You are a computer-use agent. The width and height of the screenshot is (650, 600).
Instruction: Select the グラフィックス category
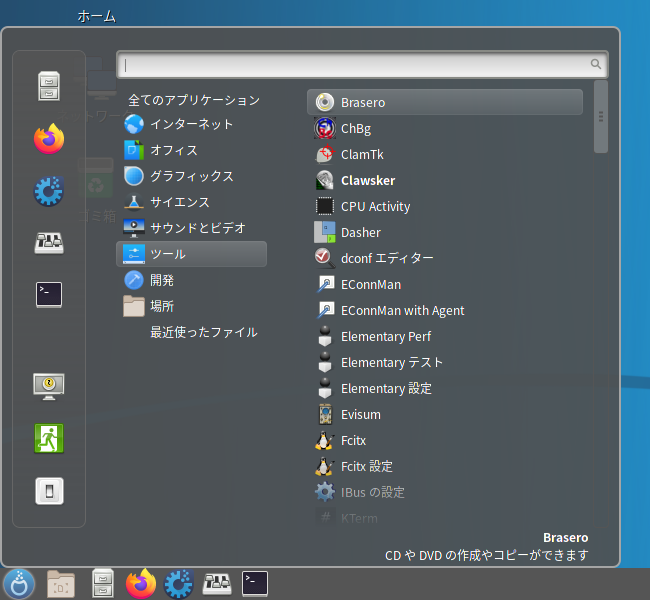click(x=192, y=176)
